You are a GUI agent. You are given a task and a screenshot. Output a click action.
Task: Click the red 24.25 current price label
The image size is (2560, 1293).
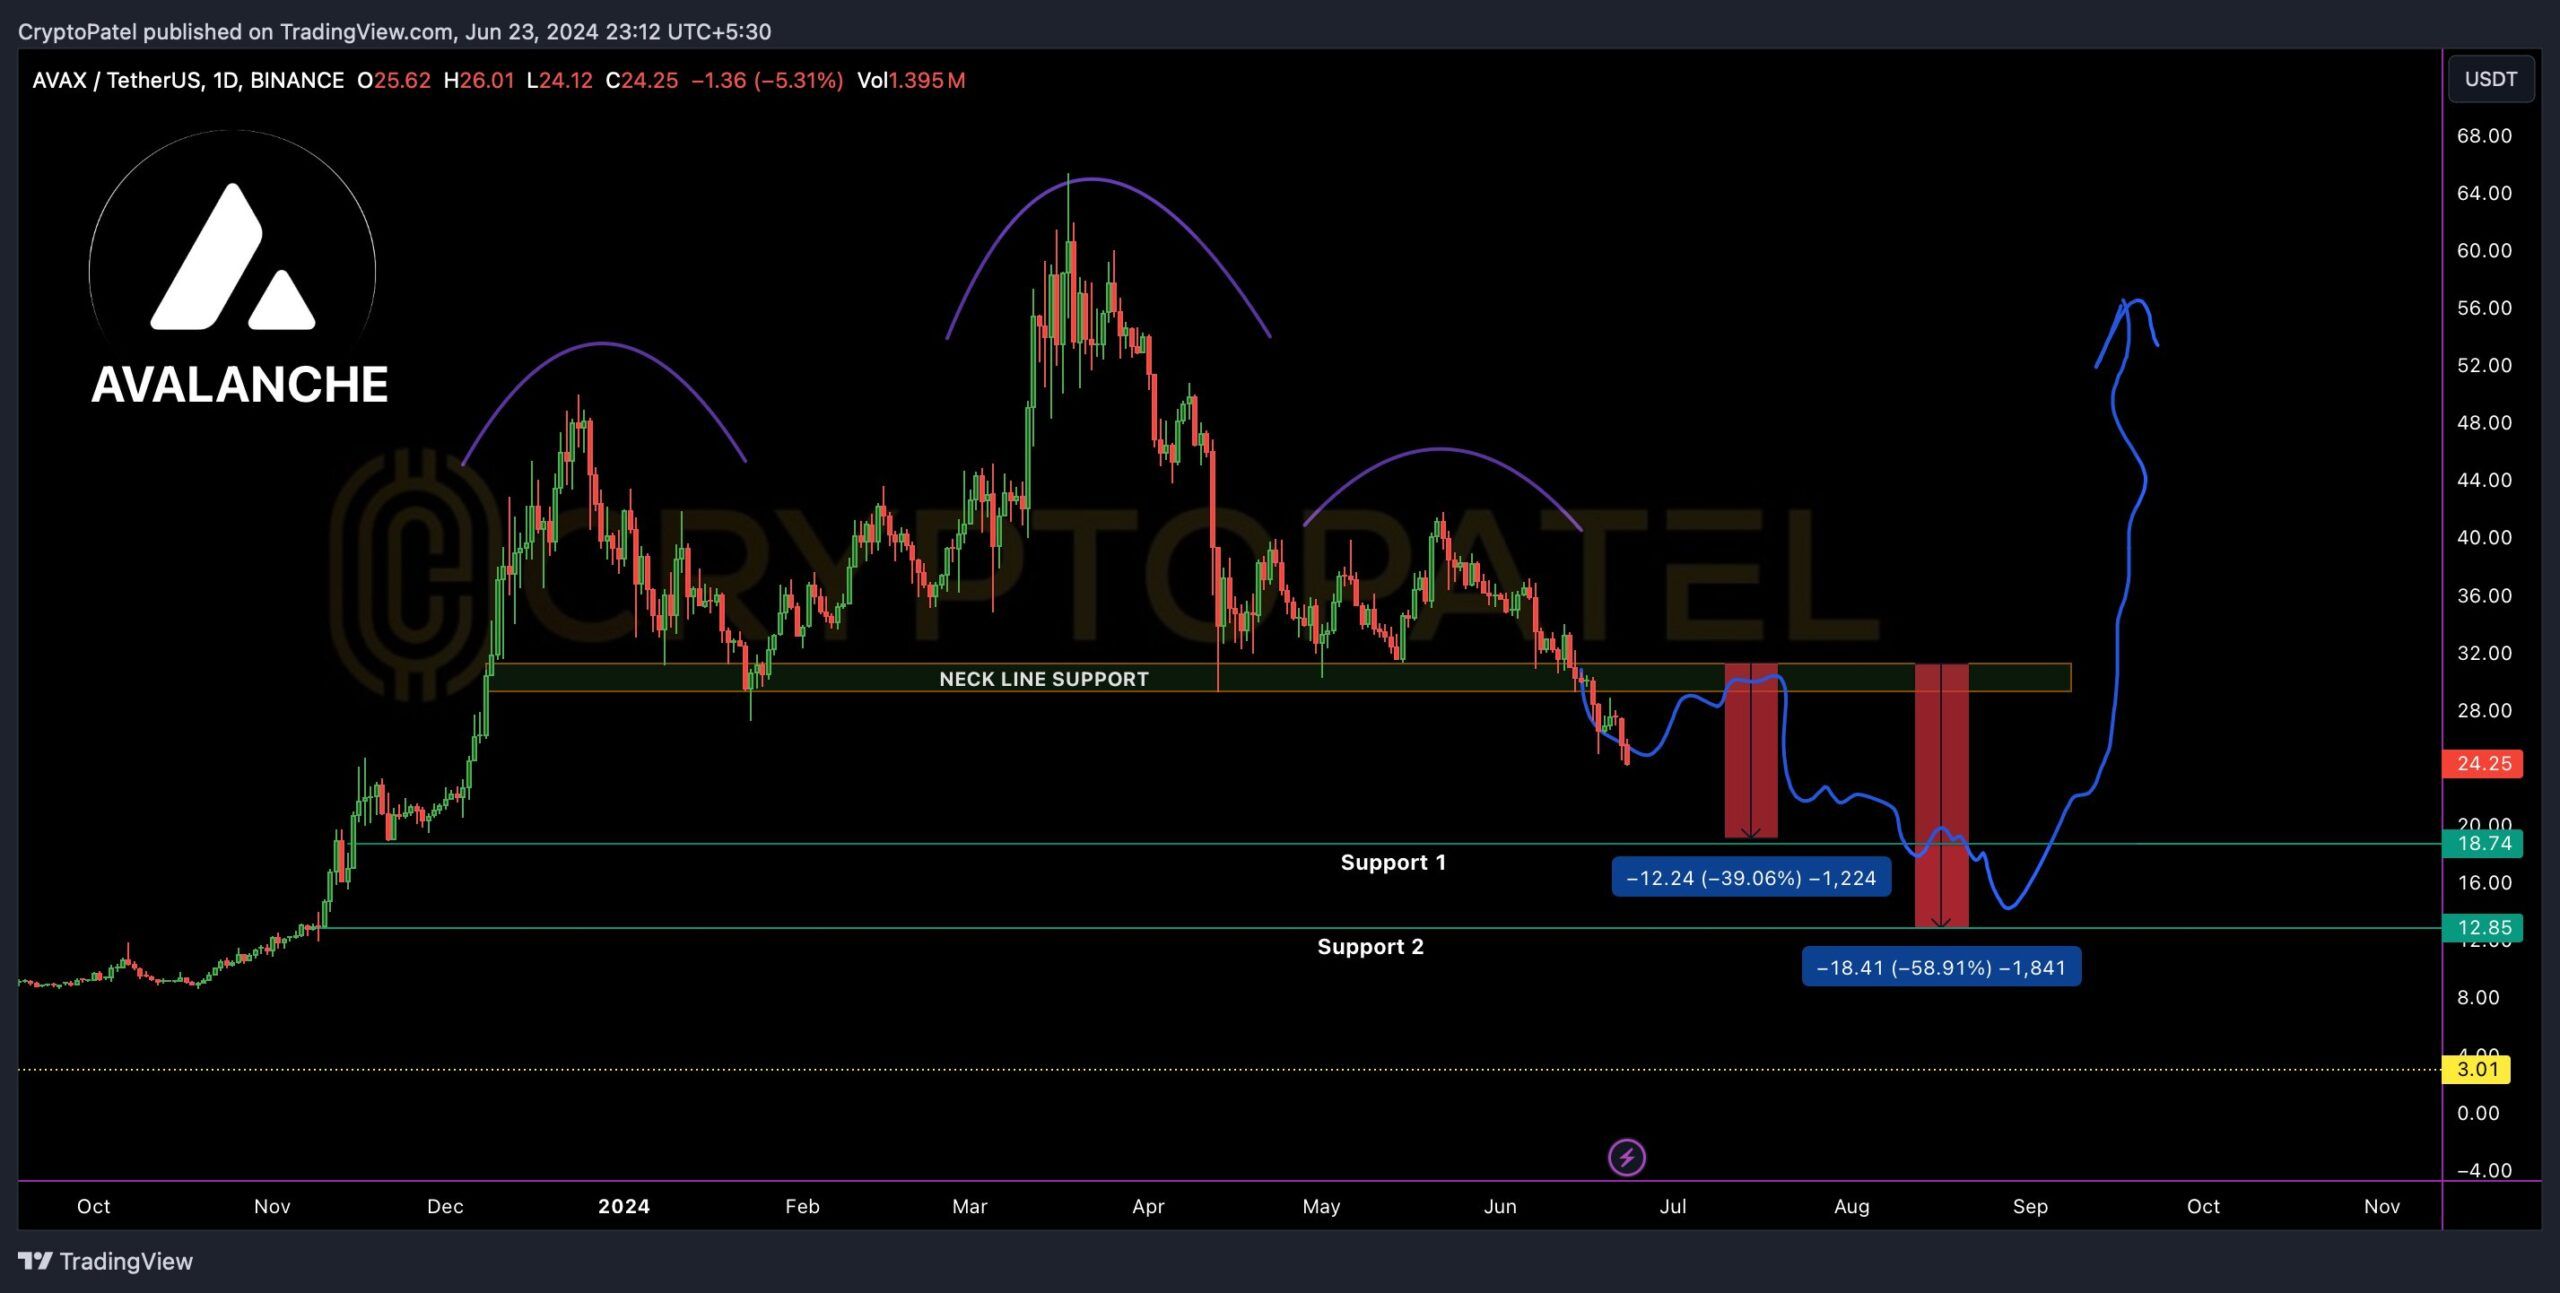(2482, 763)
